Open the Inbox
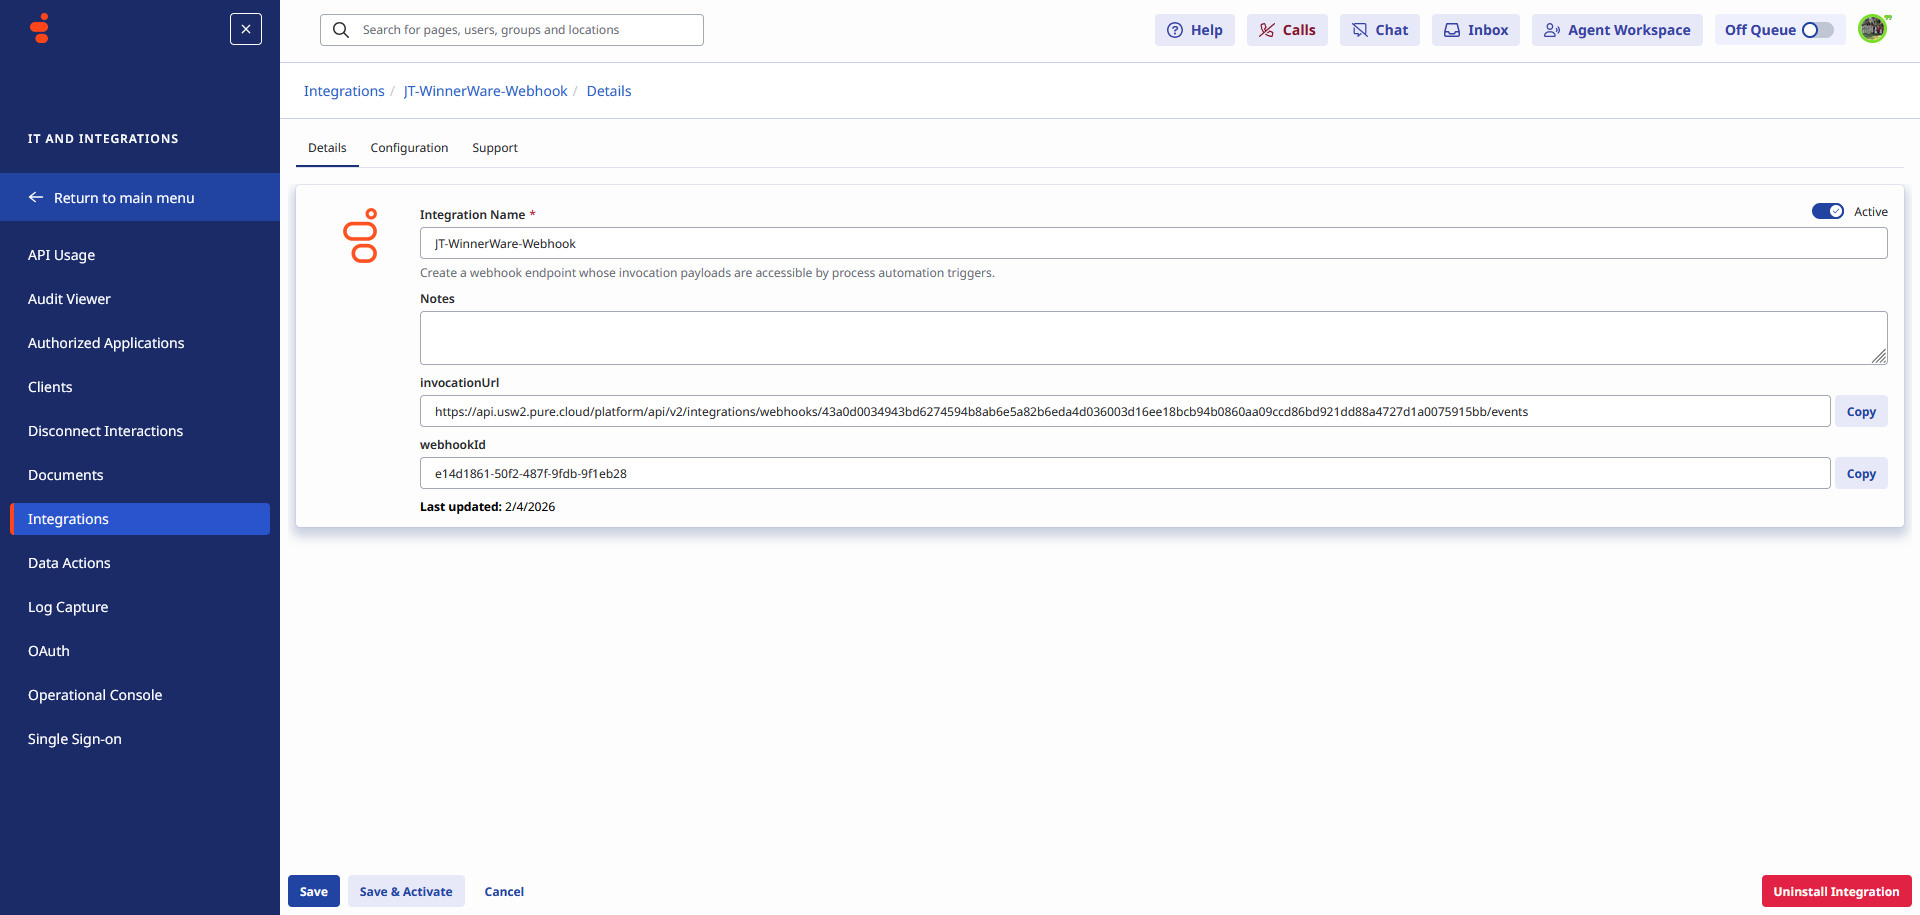 tap(1475, 30)
